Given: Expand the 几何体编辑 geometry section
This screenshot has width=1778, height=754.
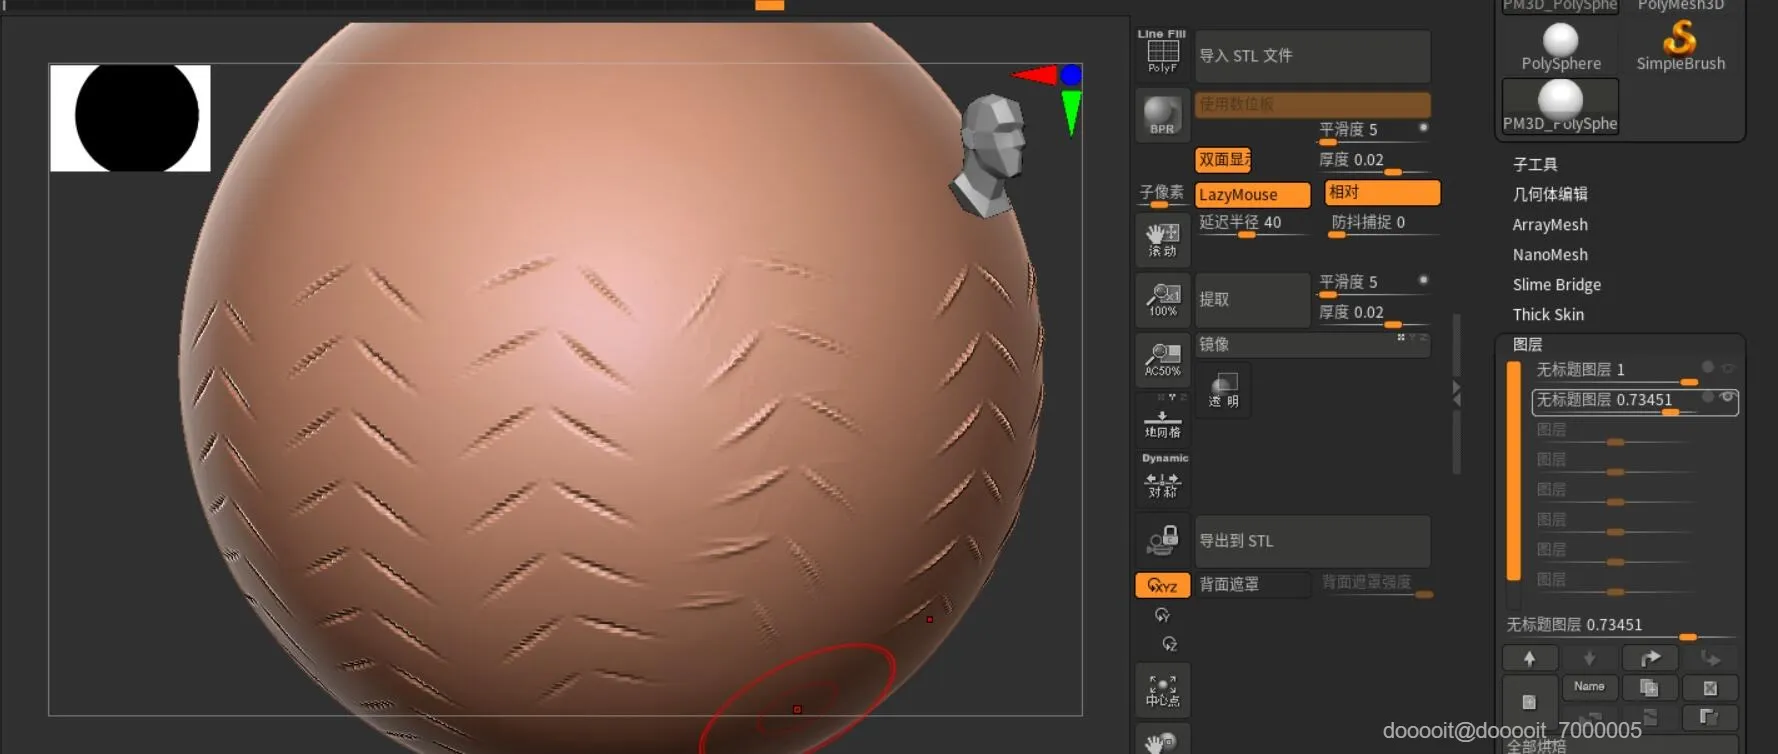Looking at the screenshot, I should (x=1550, y=194).
